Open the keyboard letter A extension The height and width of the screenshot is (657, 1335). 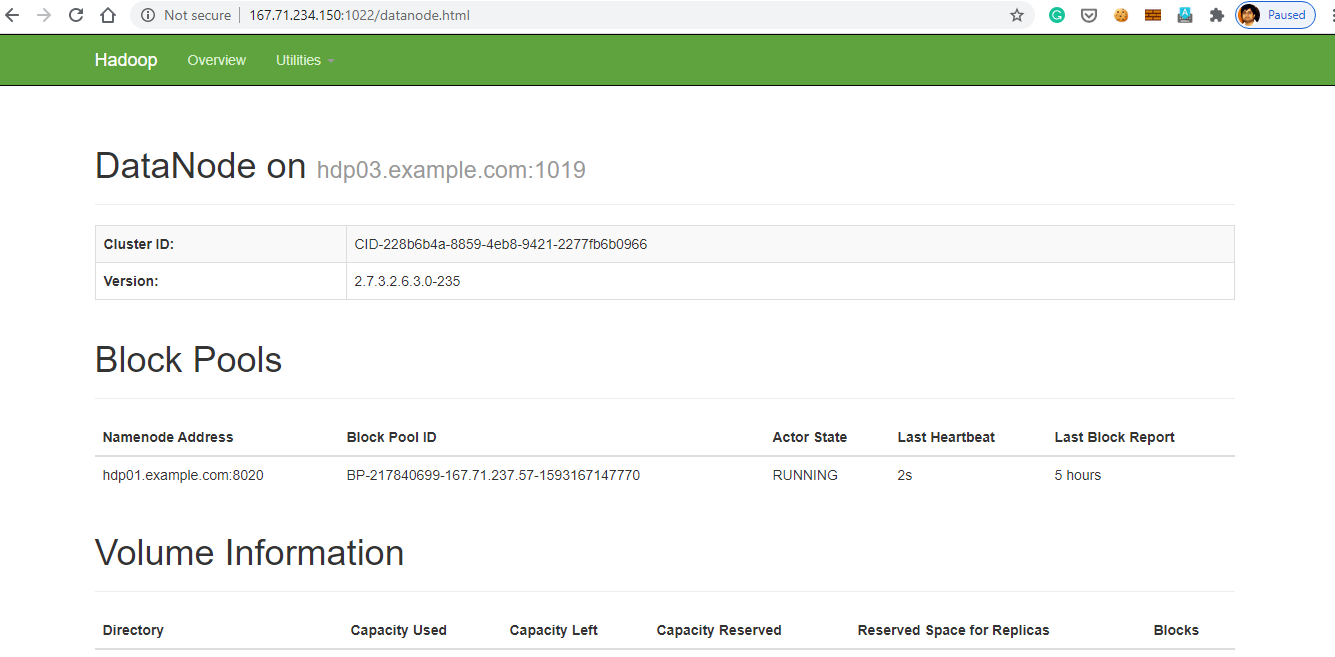pyautogui.click(x=1185, y=15)
